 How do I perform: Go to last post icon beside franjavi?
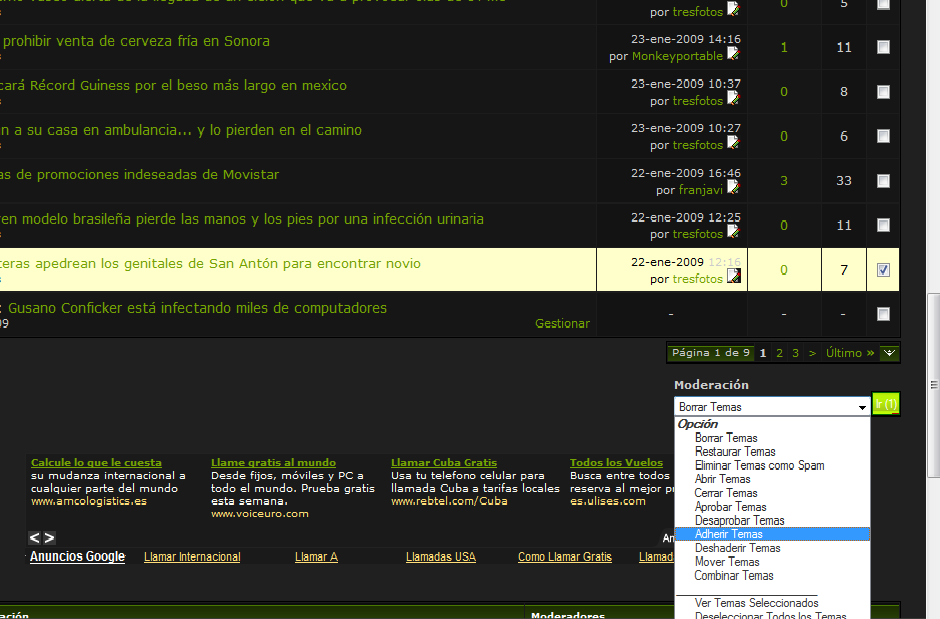tap(733, 188)
